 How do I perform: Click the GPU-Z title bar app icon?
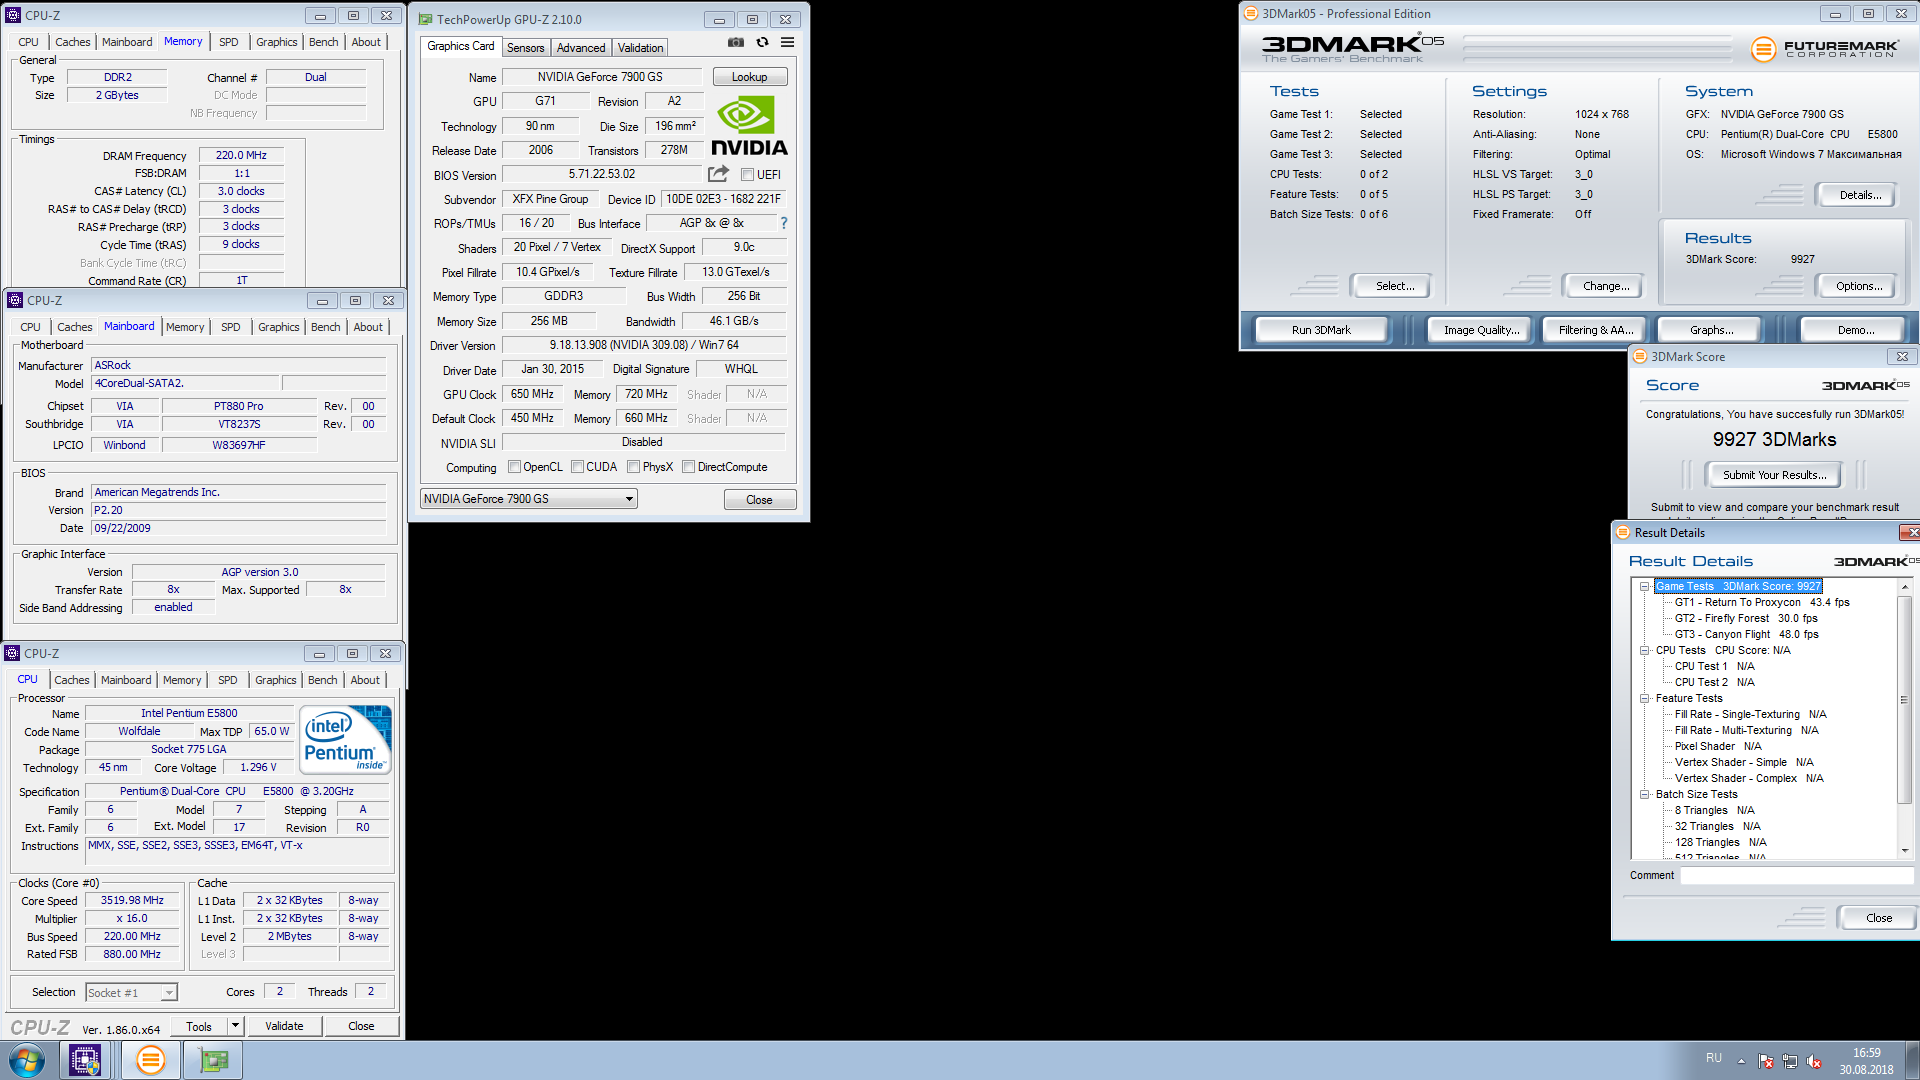tap(425, 19)
